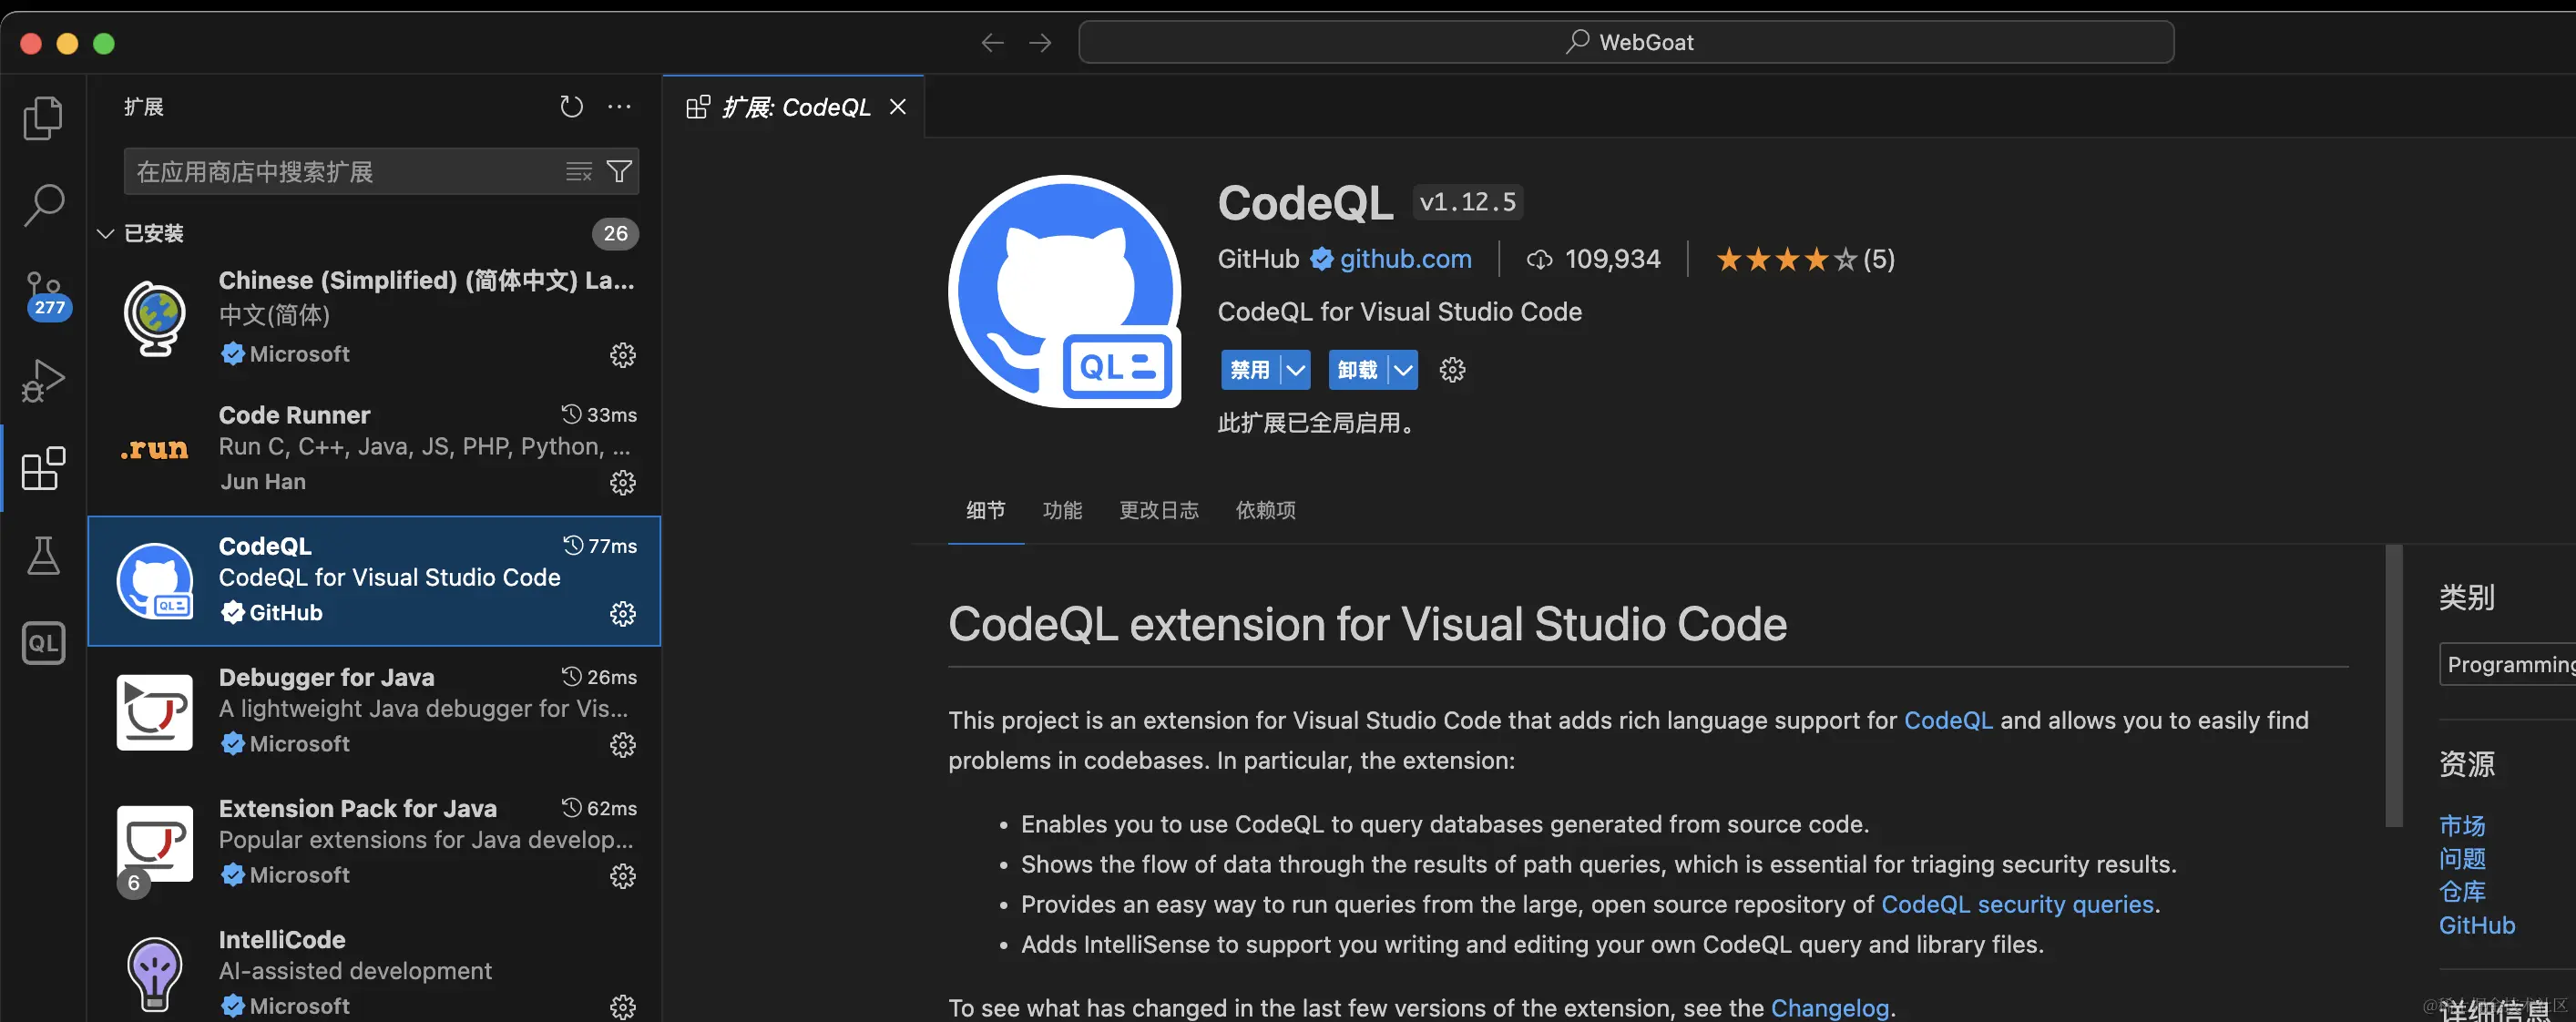The height and width of the screenshot is (1022, 2576).
Task: Open the 问题 issues resource link
Action: coord(2462,859)
